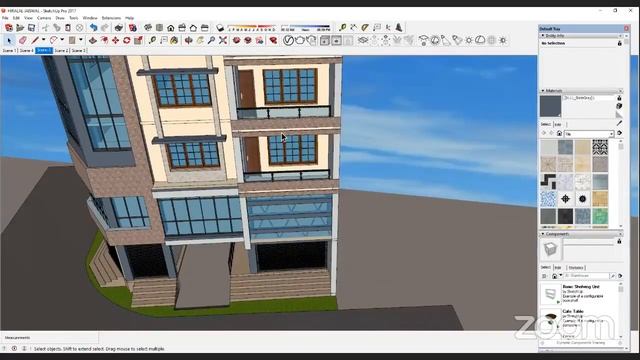
Task: Open Shapes tool dropdown arrow
Action: coord(81,40)
